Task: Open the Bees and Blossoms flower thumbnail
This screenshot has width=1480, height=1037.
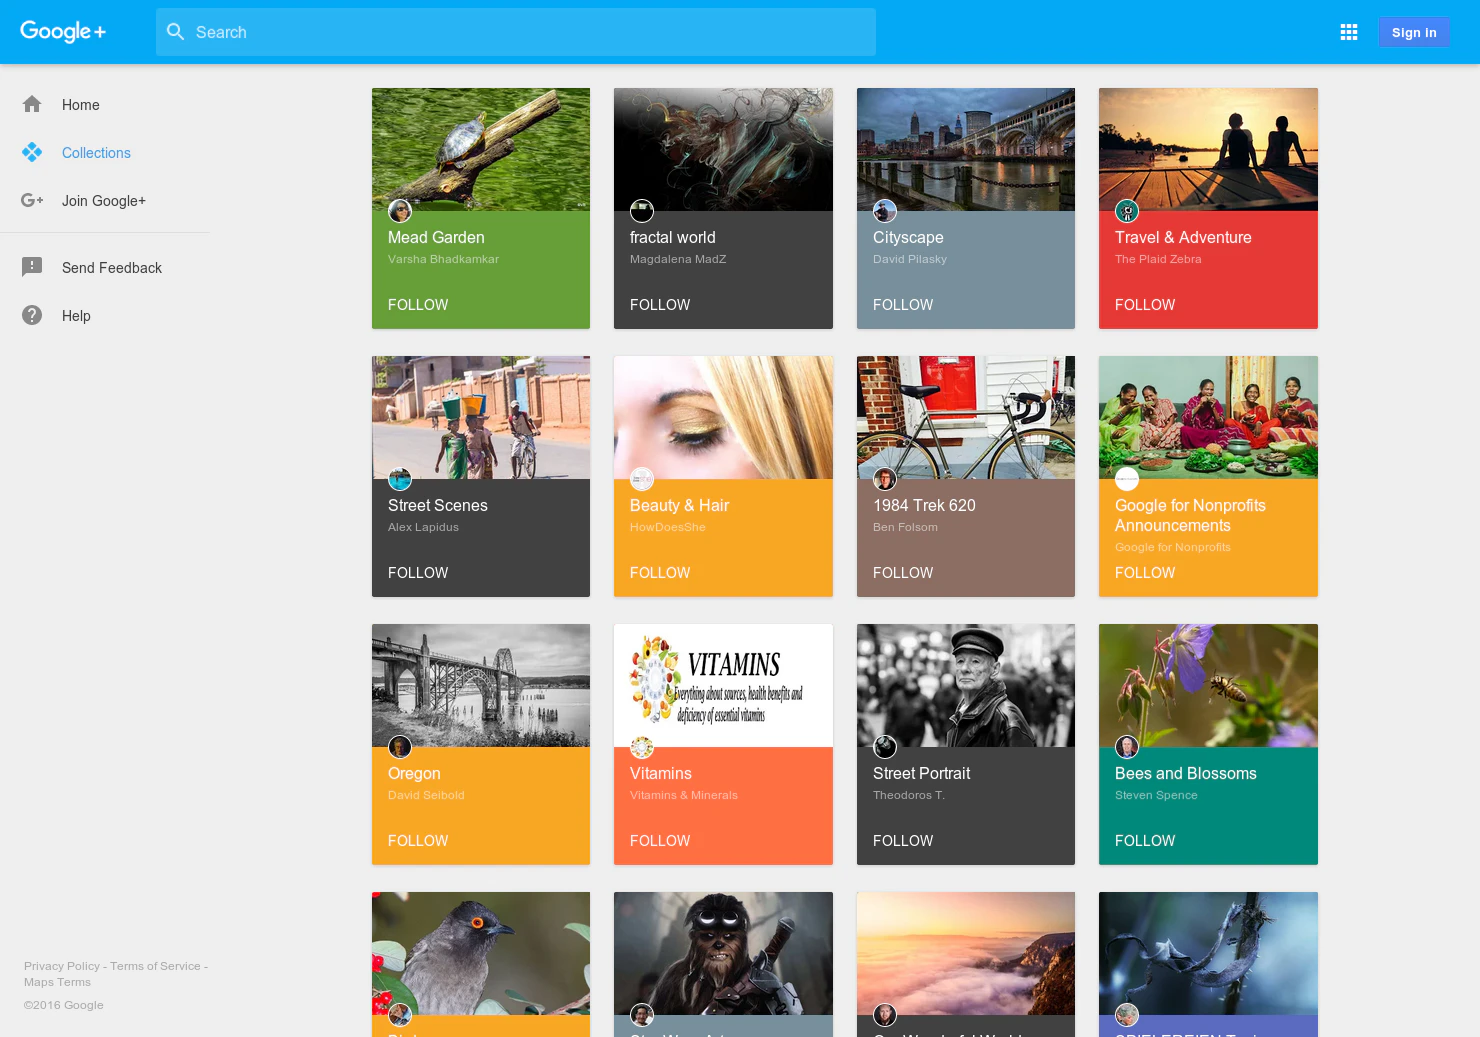Action: (1208, 685)
